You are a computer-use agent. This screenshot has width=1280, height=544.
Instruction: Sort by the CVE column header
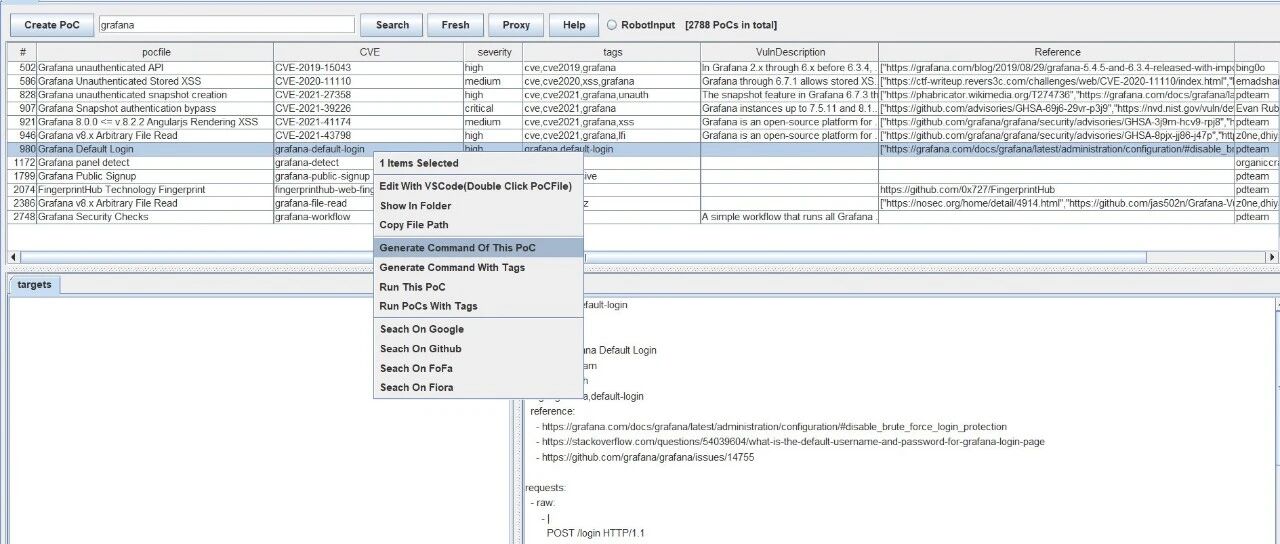(x=368, y=52)
